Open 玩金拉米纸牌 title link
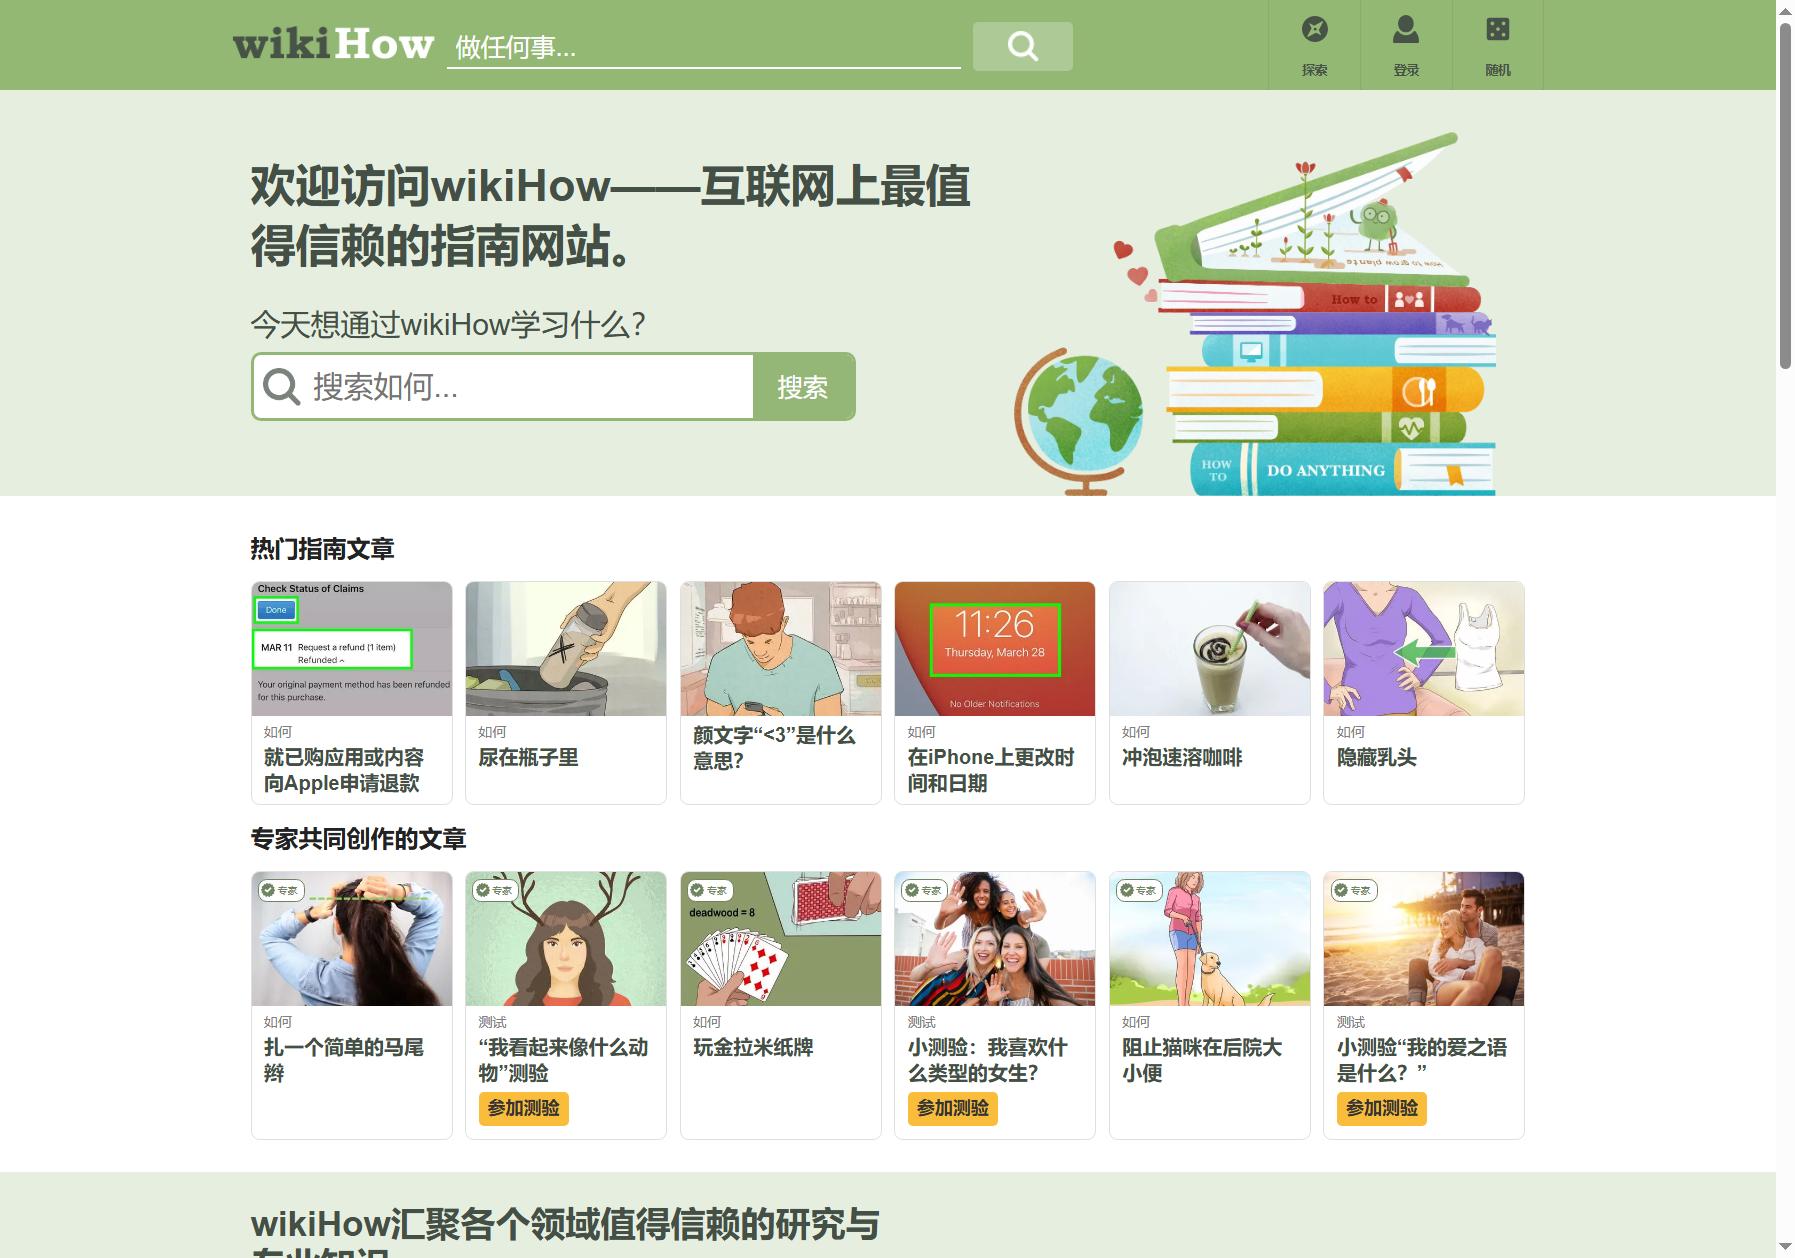1795x1258 pixels. (x=753, y=1047)
